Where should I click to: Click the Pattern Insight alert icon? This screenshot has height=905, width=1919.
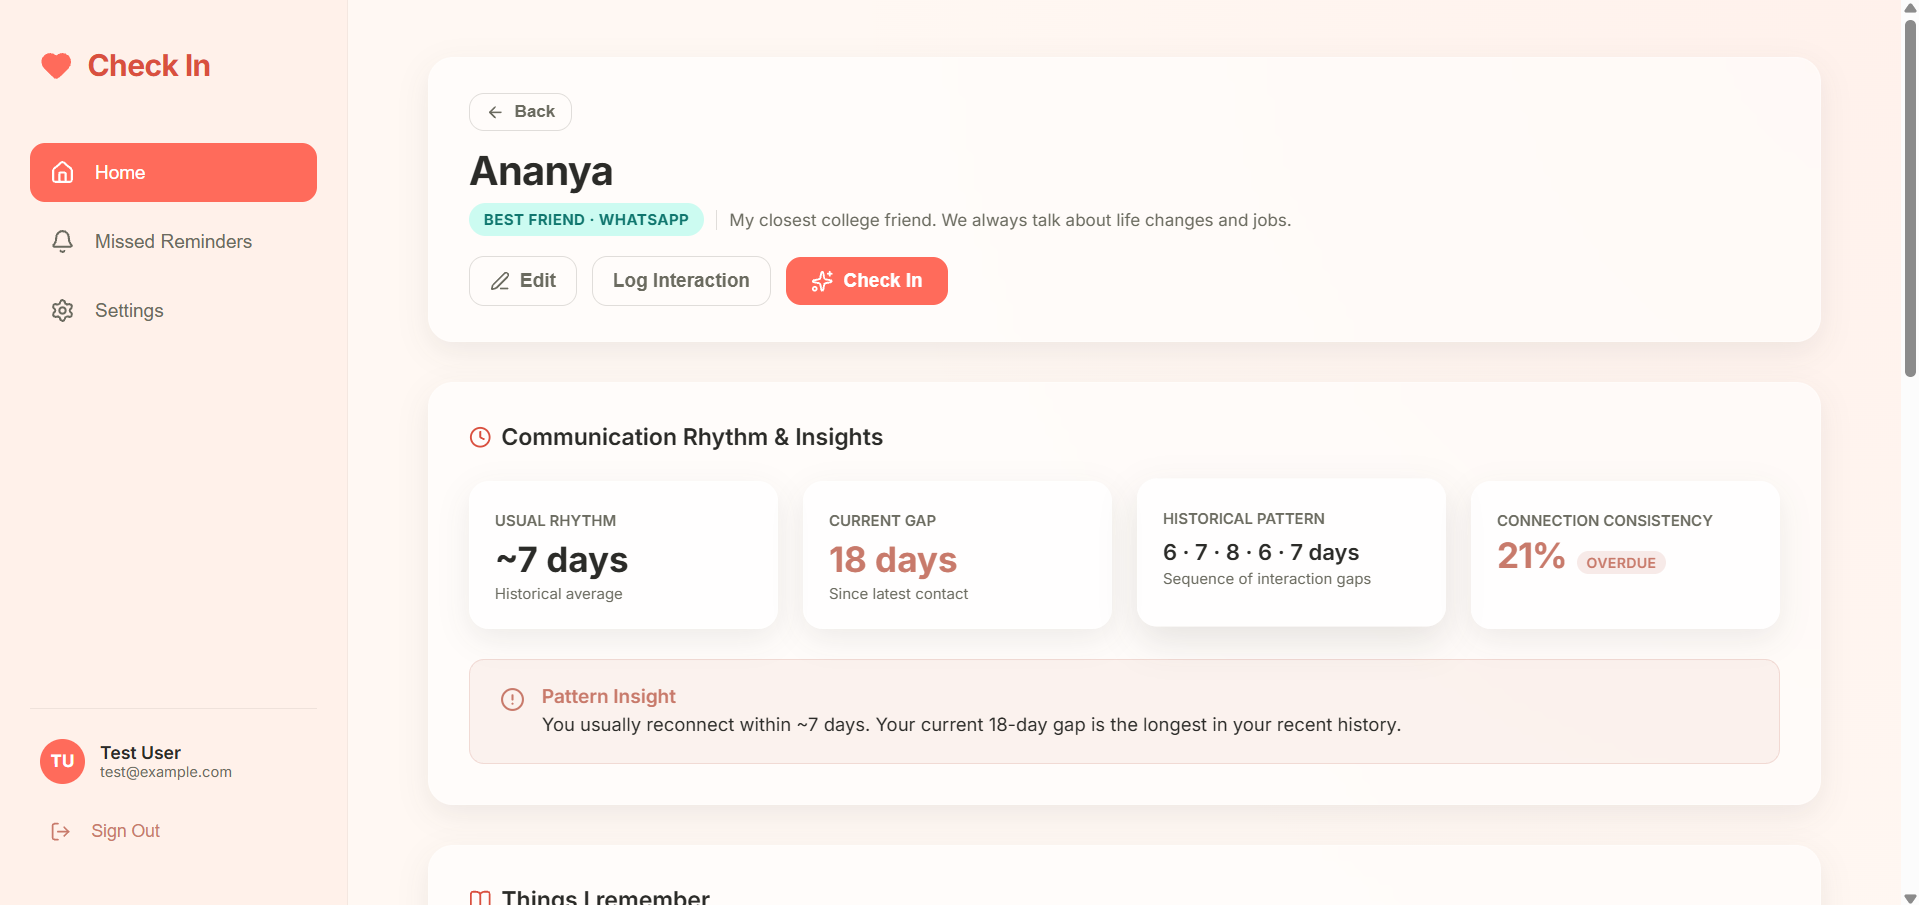click(512, 699)
